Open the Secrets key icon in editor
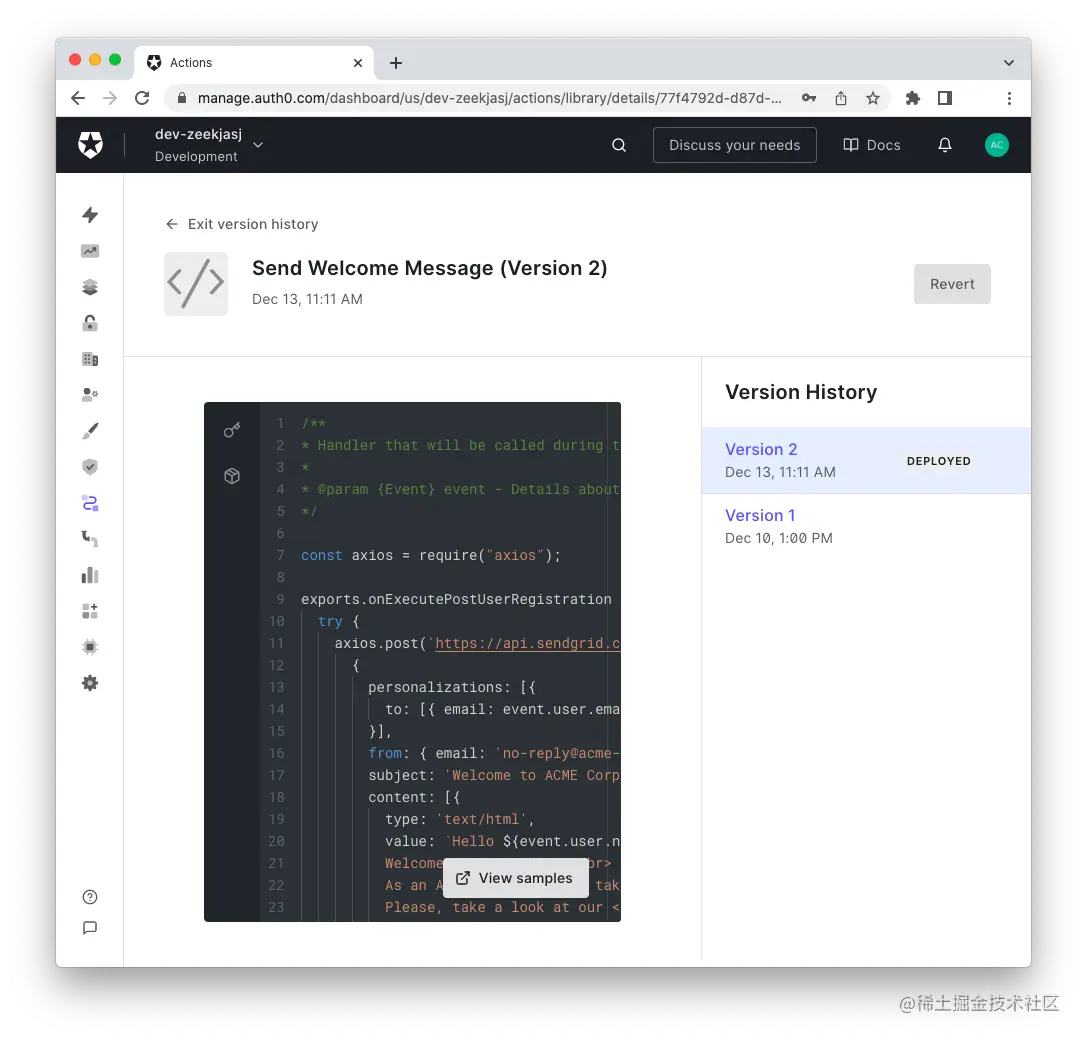Image resolution: width=1087 pixels, height=1041 pixels. (232, 430)
